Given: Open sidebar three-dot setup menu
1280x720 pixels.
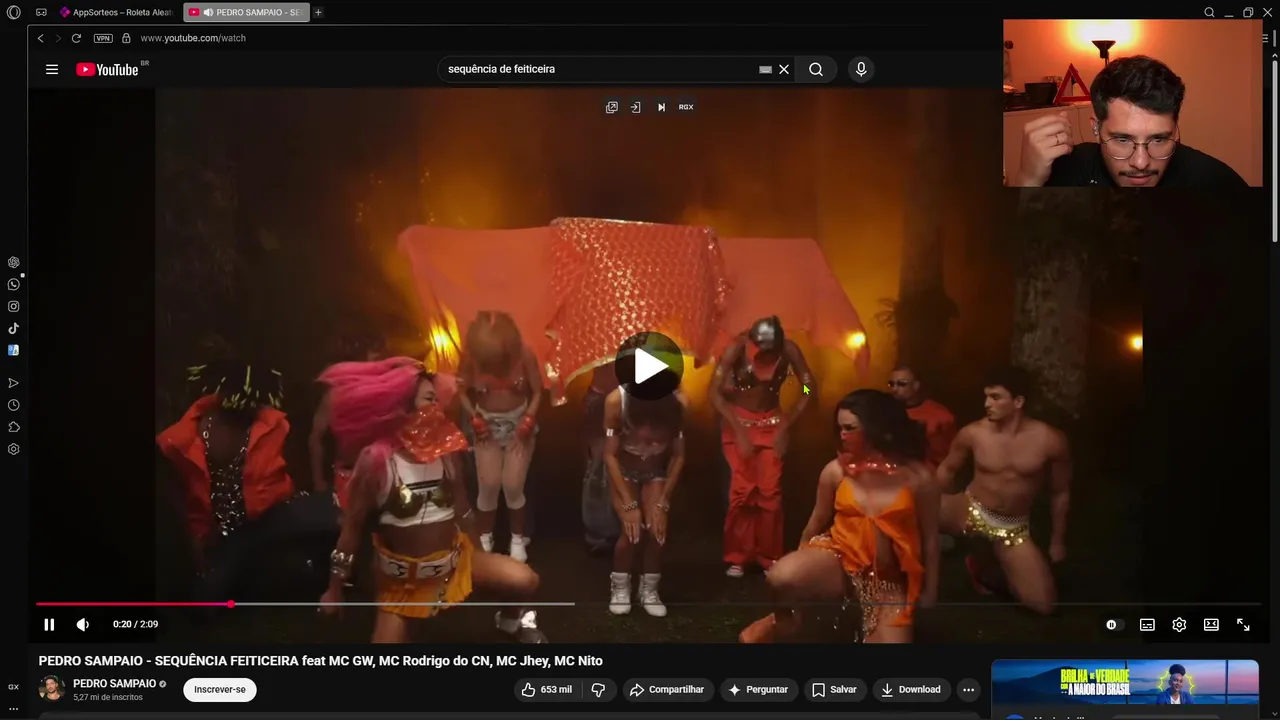Looking at the screenshot, I should [14, 708].
